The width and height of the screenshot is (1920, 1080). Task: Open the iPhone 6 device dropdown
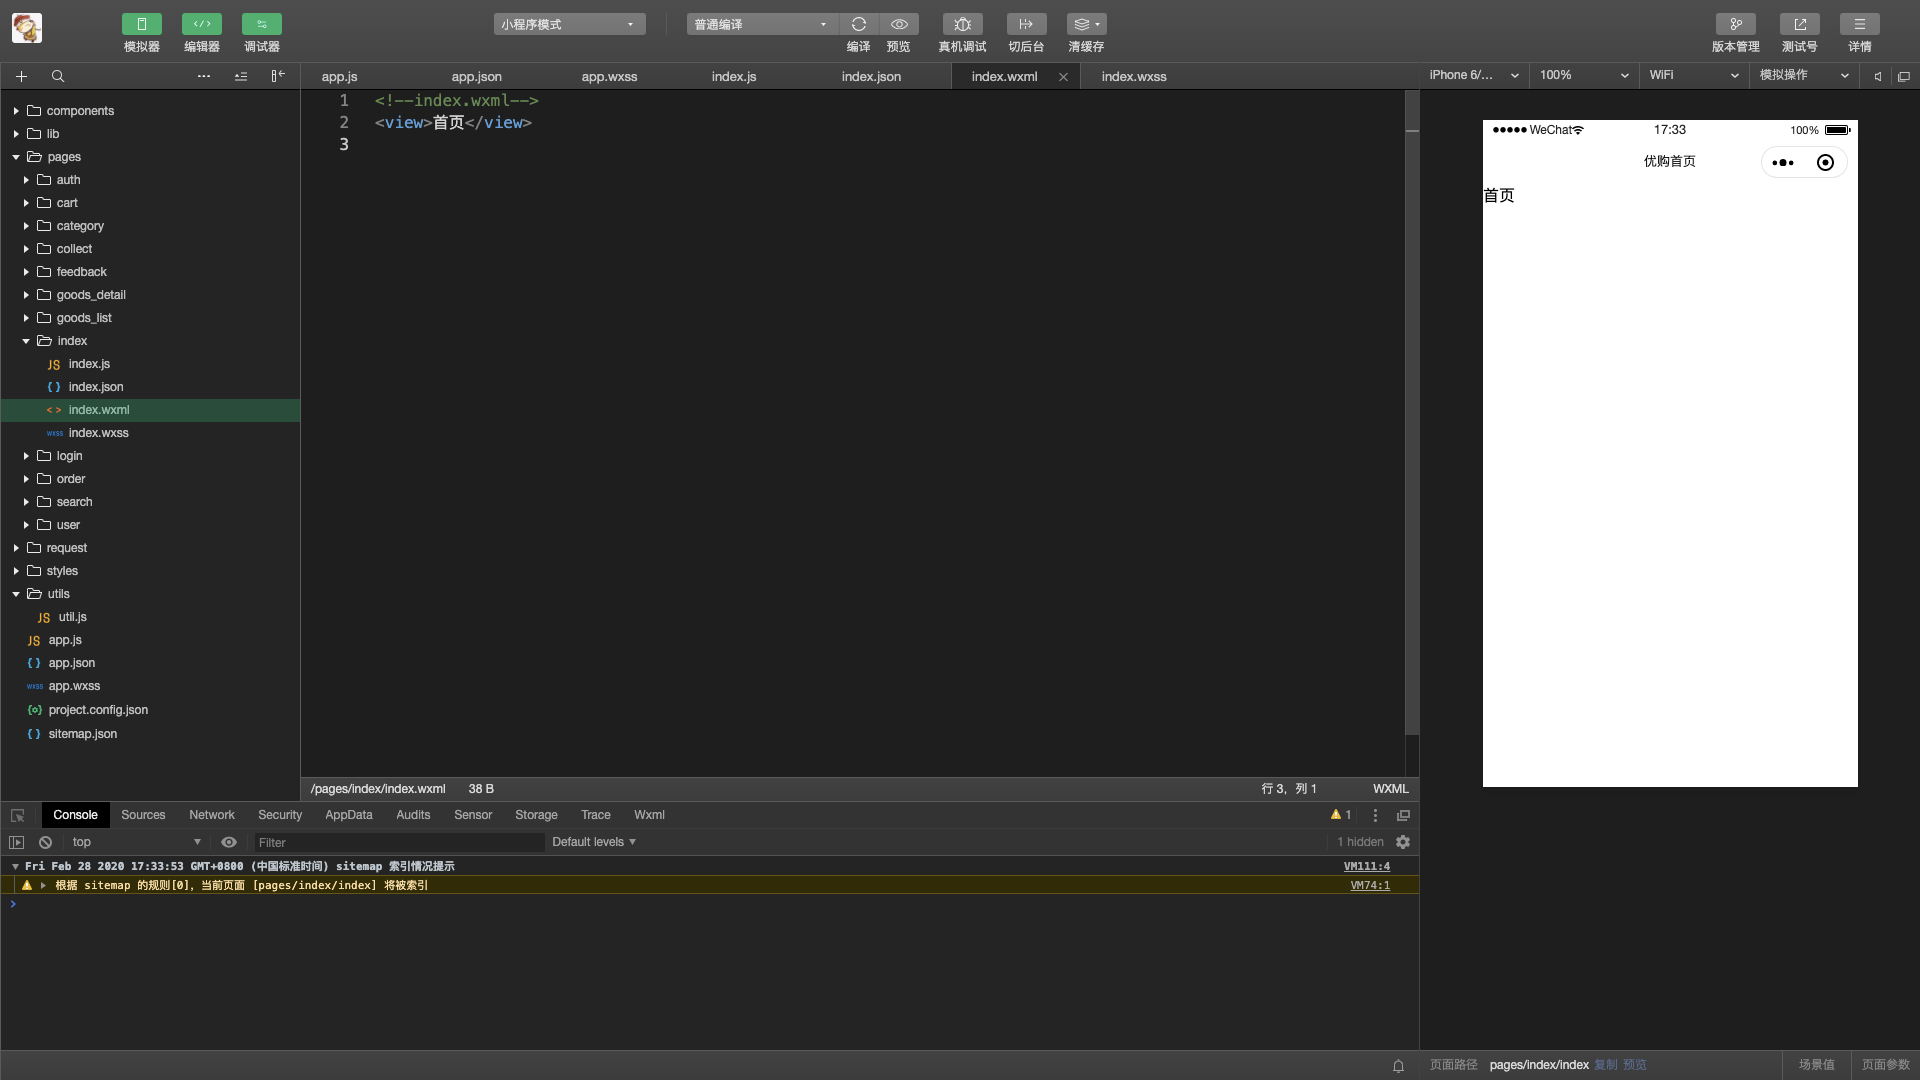pos(1474,75)
